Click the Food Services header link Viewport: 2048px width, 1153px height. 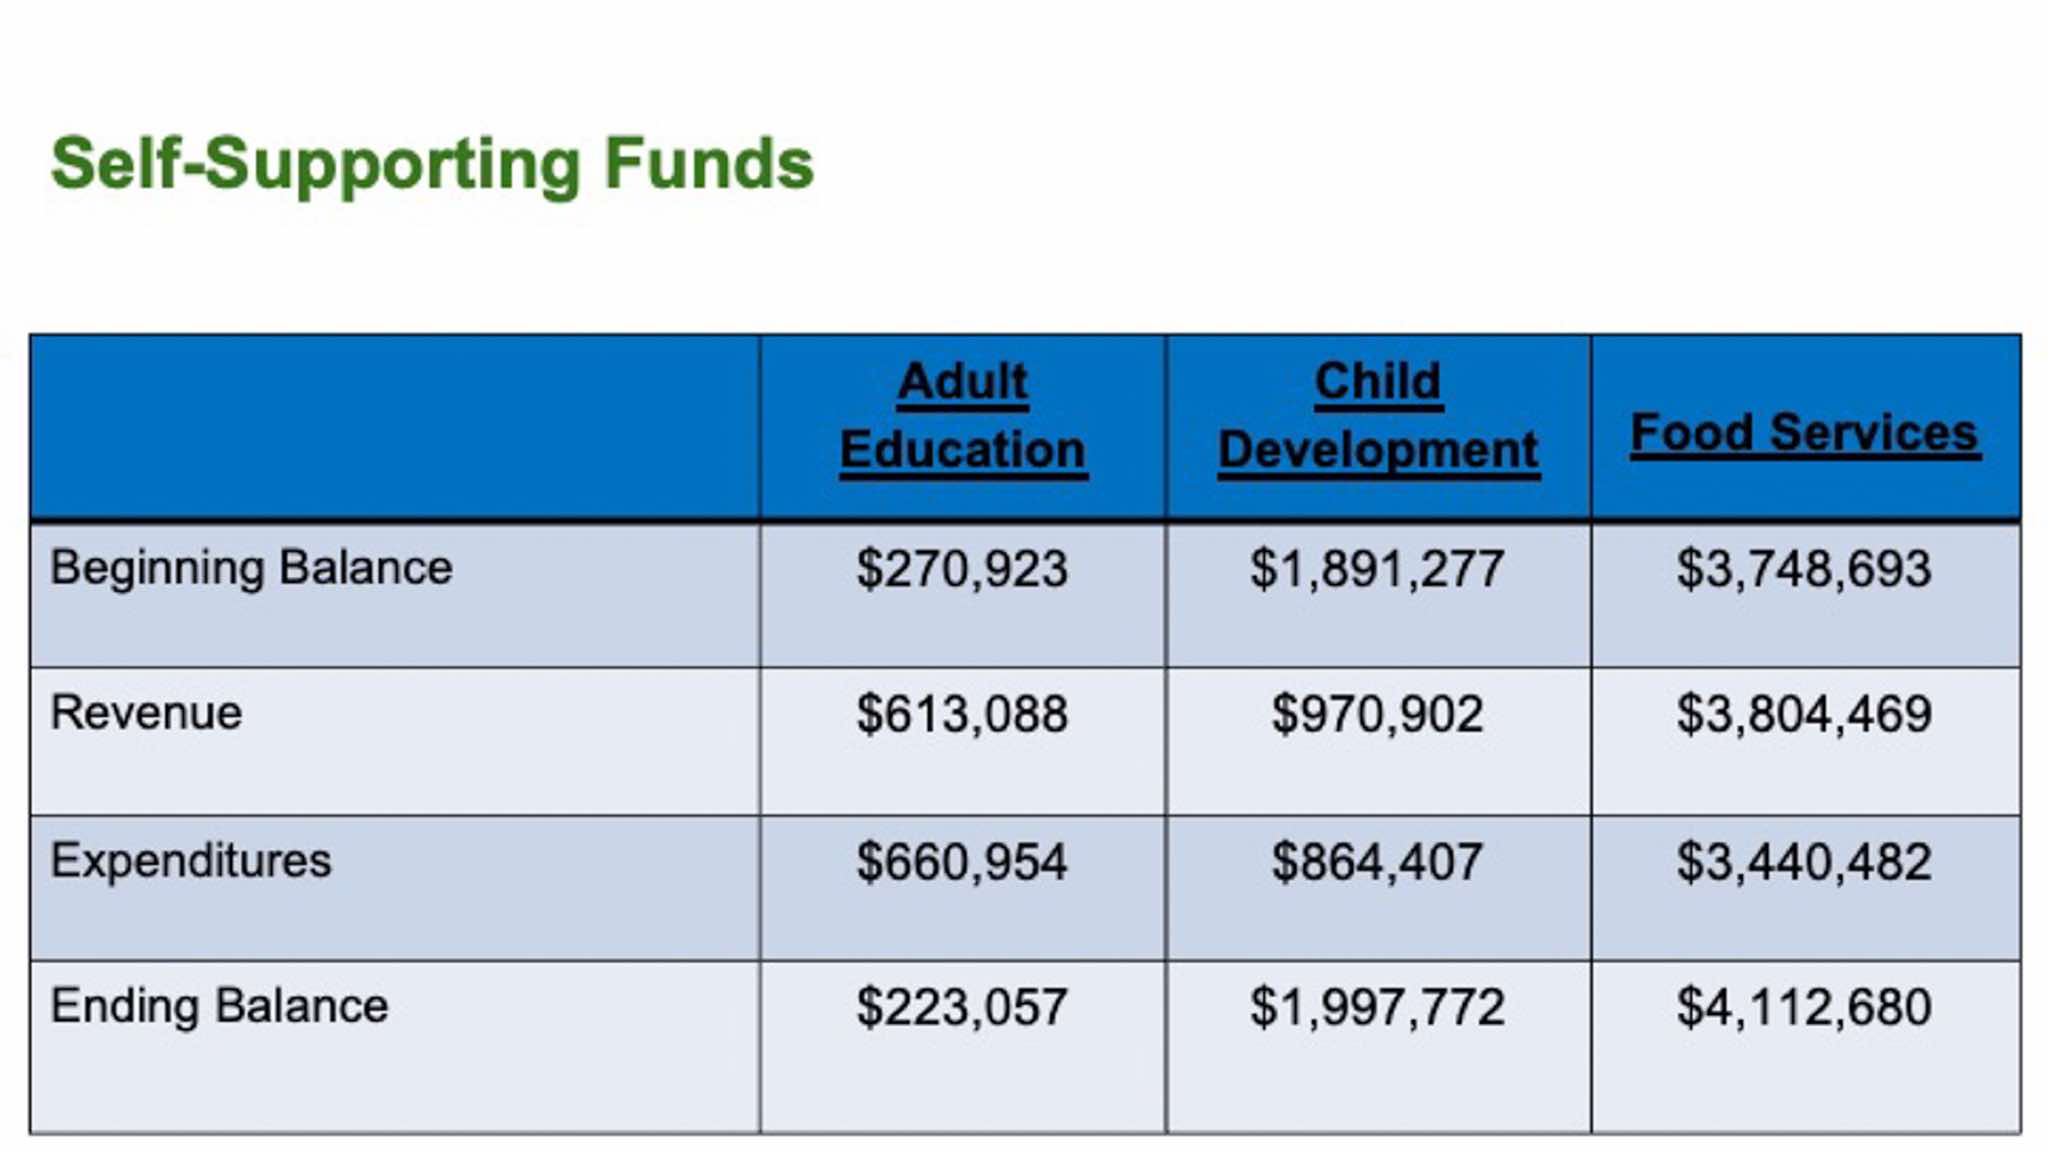[1805, 433]
